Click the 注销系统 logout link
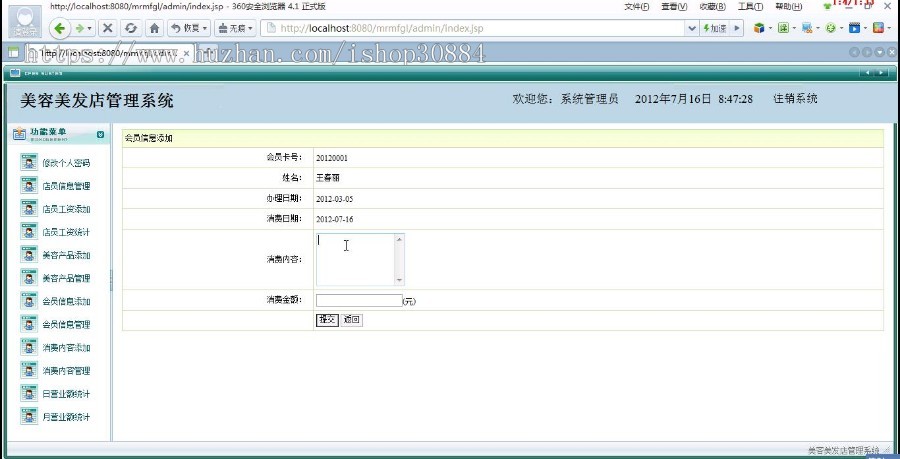This screenshot has width=900, height=459. point(795,99)
